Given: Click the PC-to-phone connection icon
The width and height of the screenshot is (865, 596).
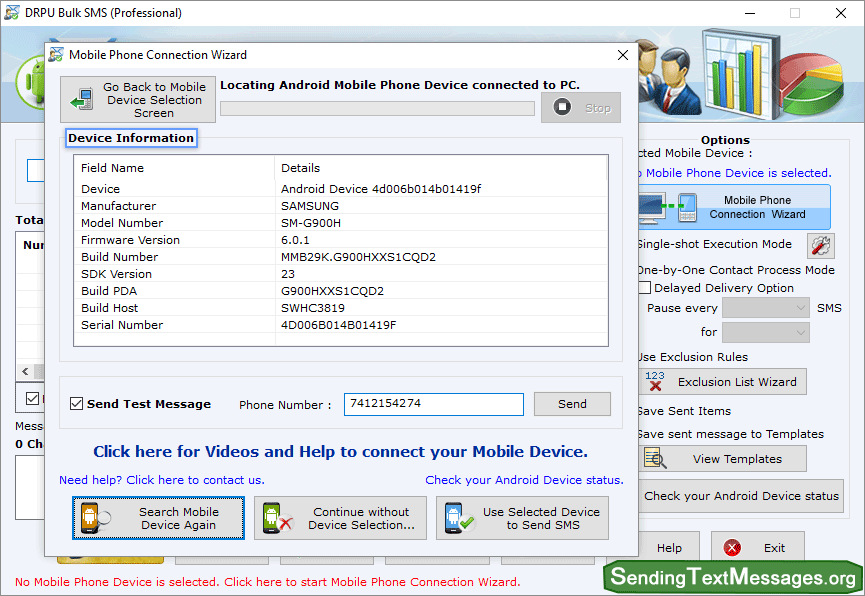Looking at the screenshot, I should pyautogui.click(x=669, y=207).
